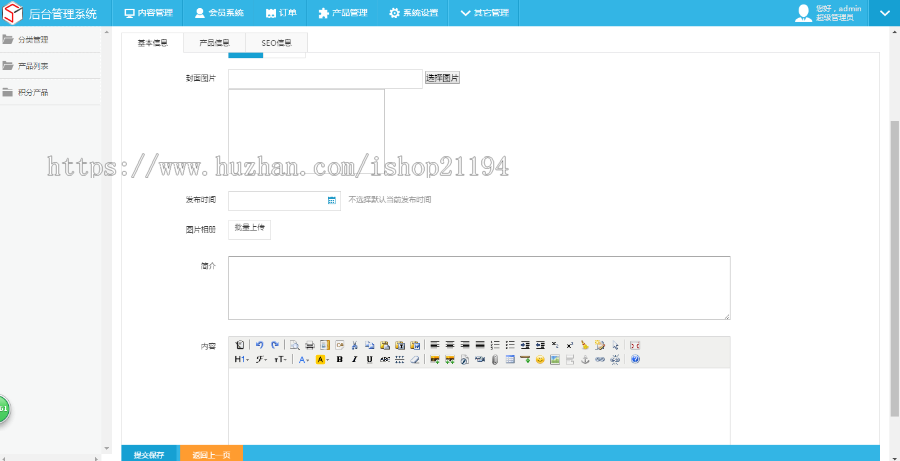Switch to the 基本信息 tab
Image resolution: width=900 pixels, height=461 pixels.
click(153, 42)
